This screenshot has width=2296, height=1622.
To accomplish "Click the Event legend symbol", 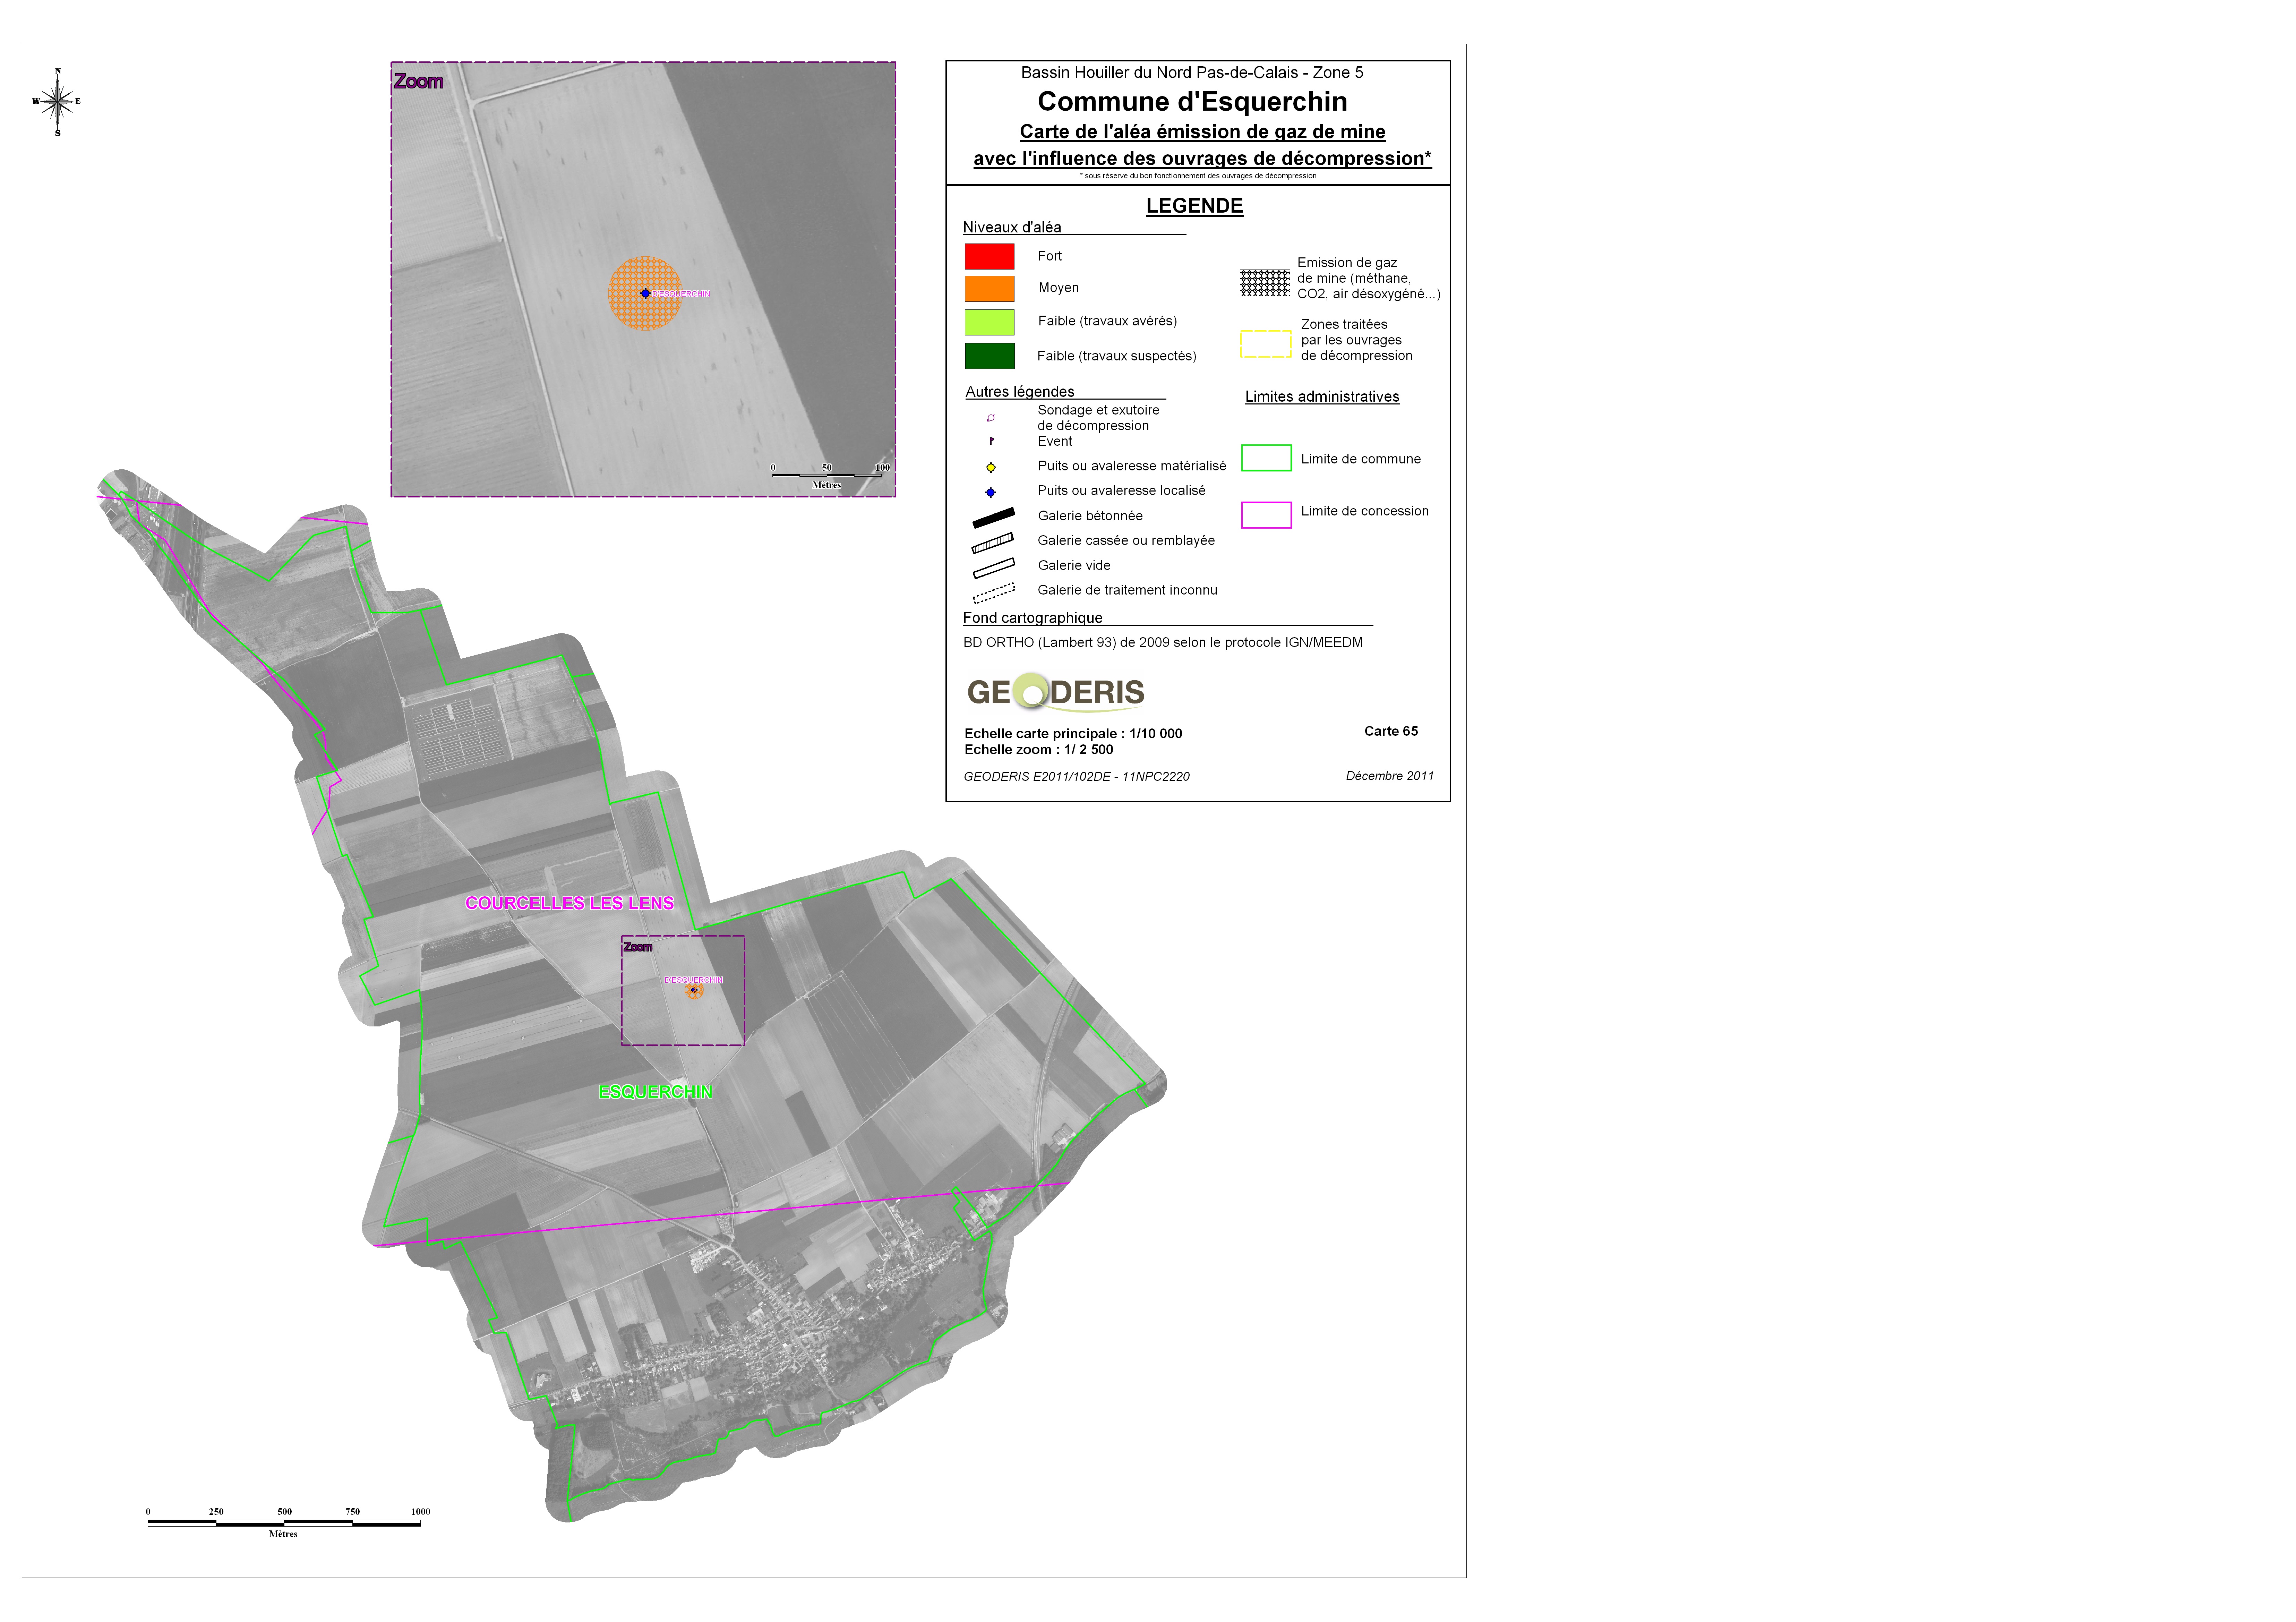I will click(x=991, y=441).
